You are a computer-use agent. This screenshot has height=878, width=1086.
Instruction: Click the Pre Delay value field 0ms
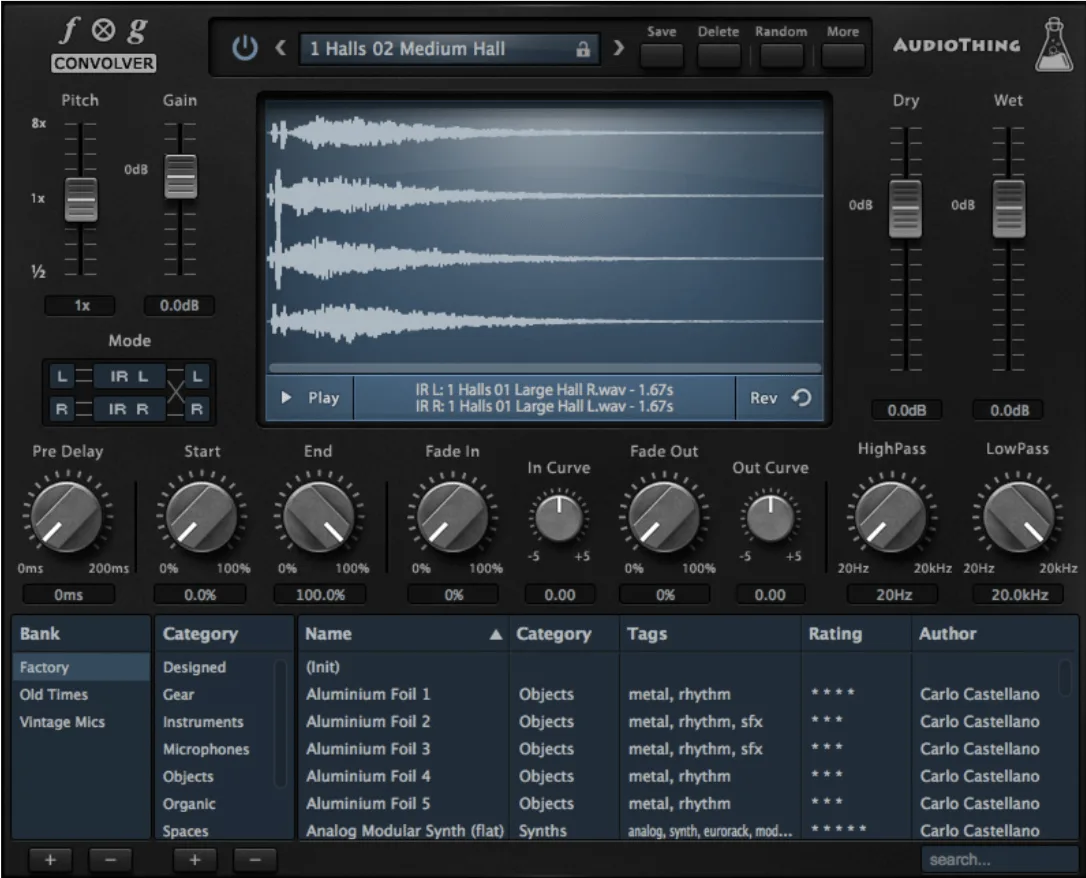[x=68, y=595]
